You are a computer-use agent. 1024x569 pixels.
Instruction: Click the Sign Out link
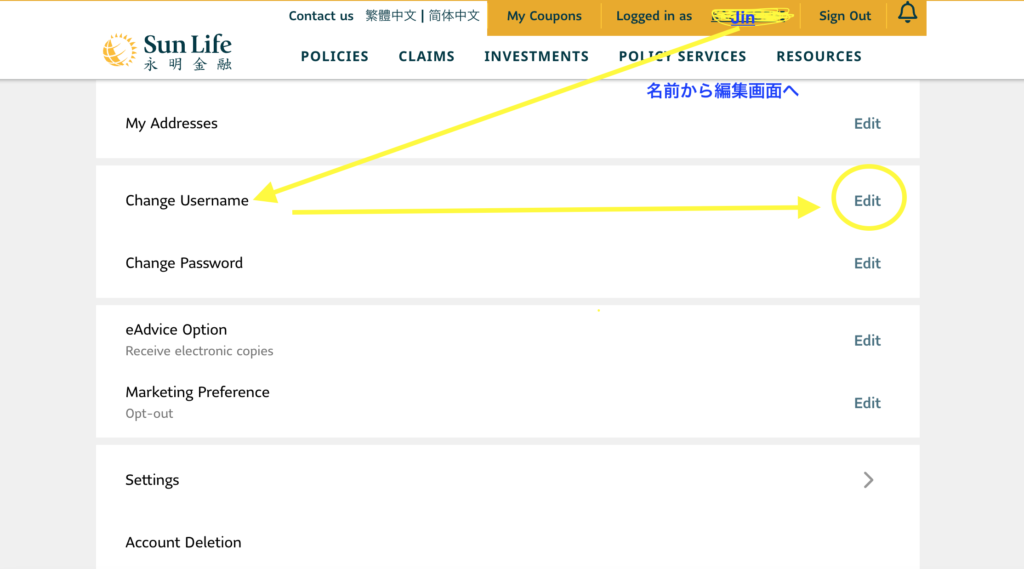(845, 16)
